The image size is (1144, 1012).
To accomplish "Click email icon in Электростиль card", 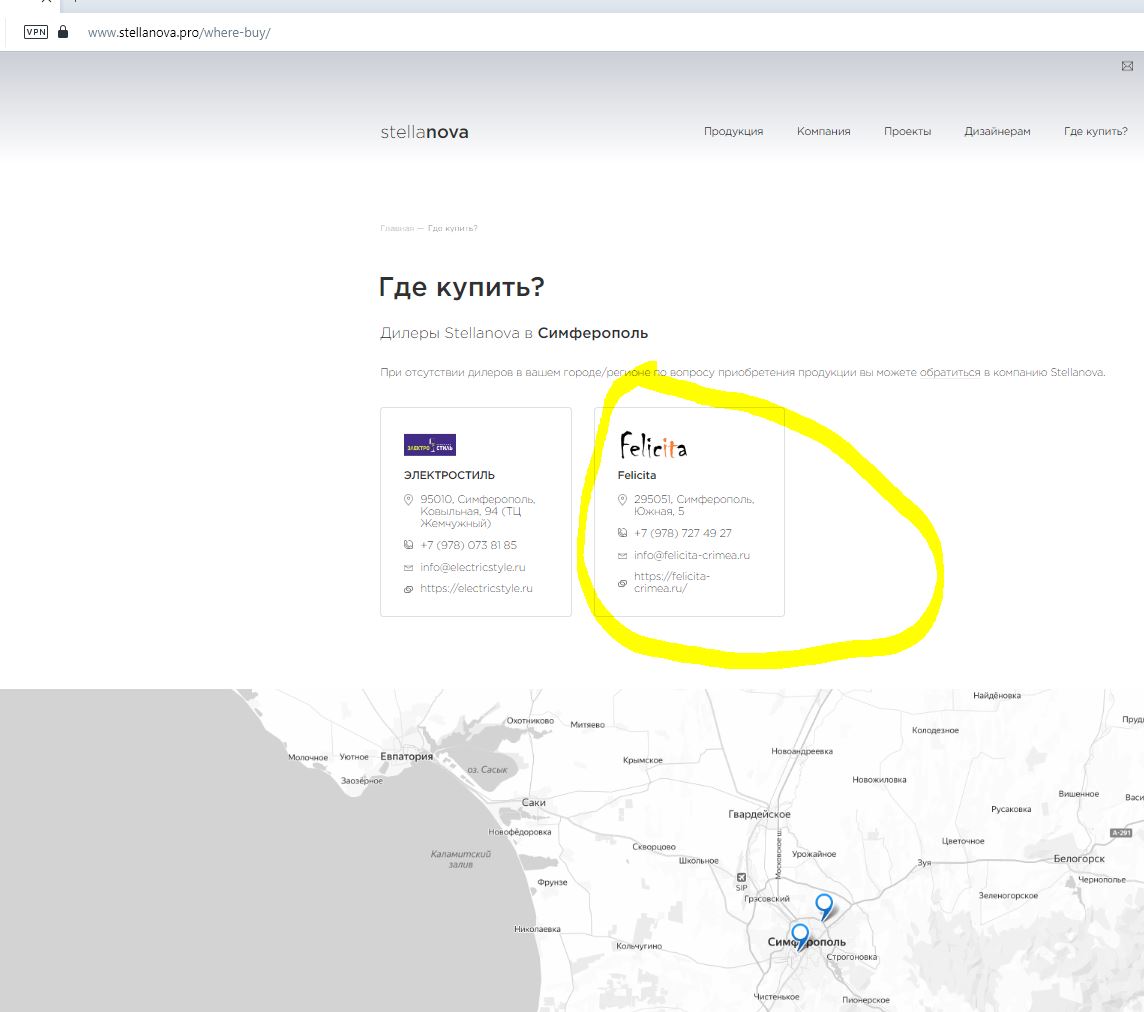I will coord(409,568).
